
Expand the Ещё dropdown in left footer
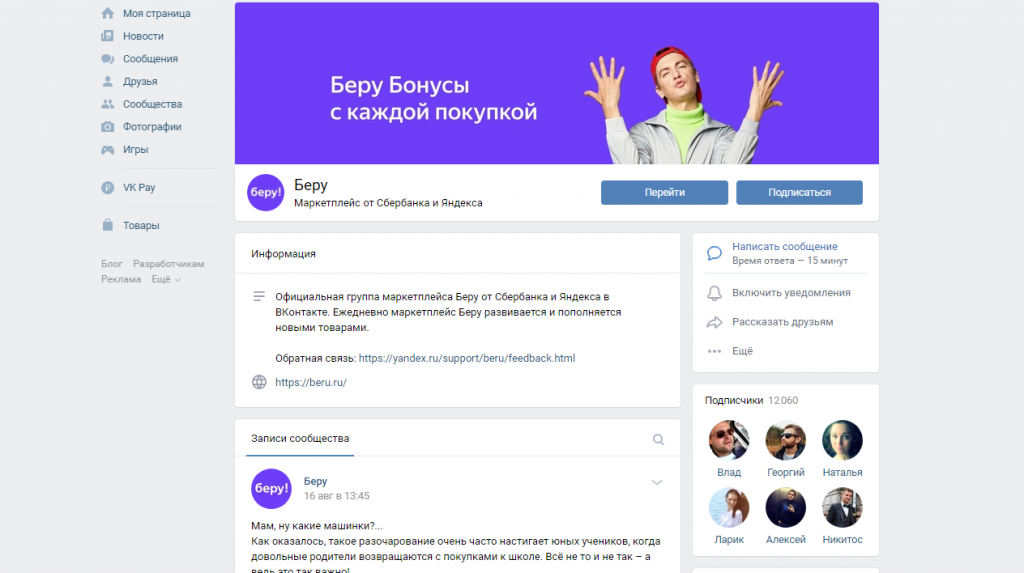(x=166, y=279)
